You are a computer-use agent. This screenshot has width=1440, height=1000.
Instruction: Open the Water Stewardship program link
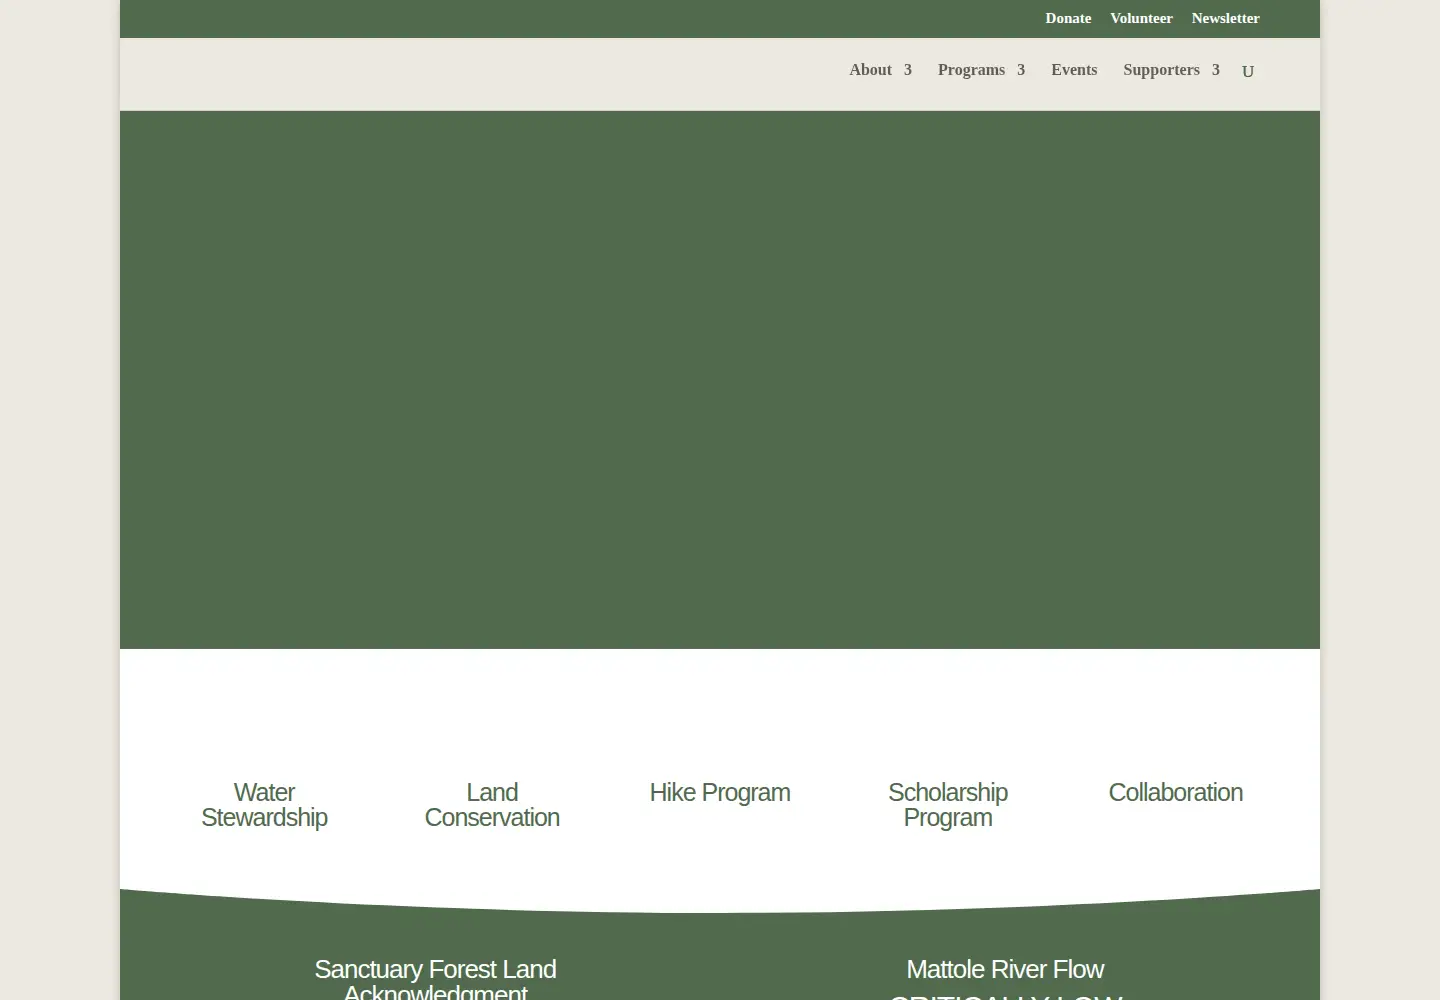[x=264, y=805]
